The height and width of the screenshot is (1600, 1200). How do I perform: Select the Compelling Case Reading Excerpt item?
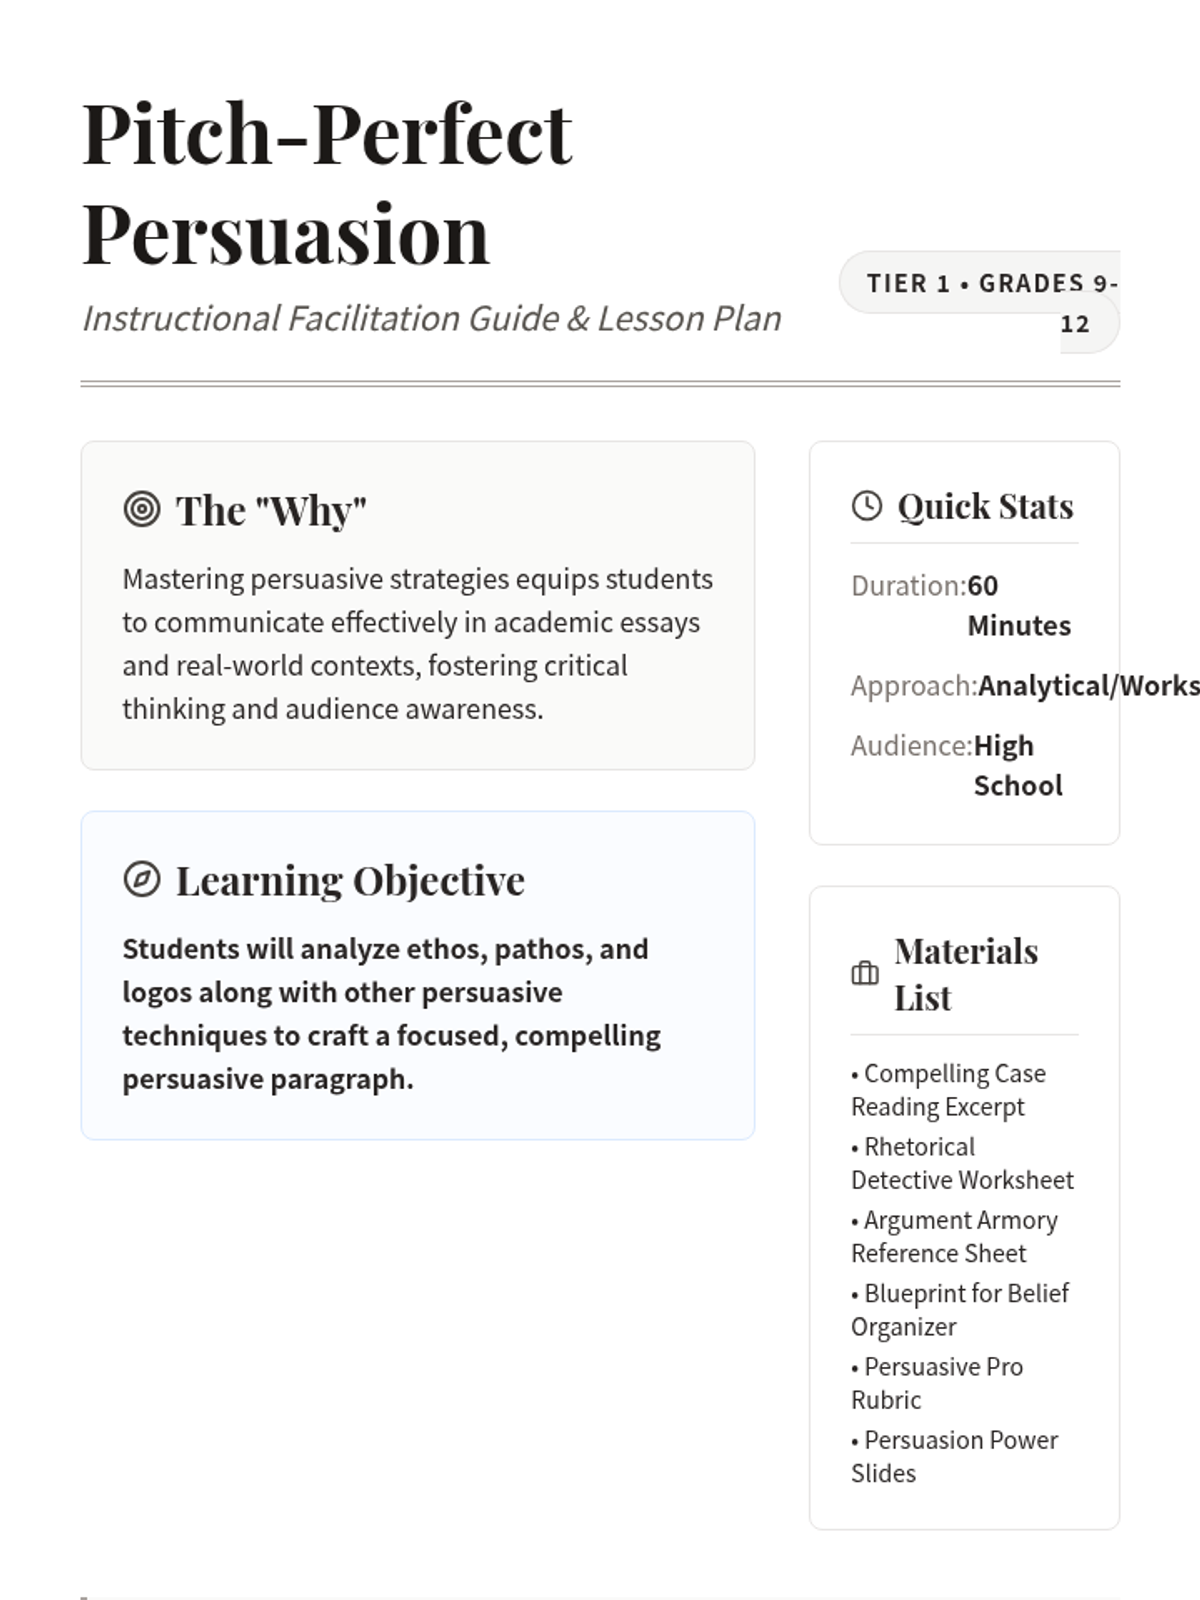(948, 1090)
